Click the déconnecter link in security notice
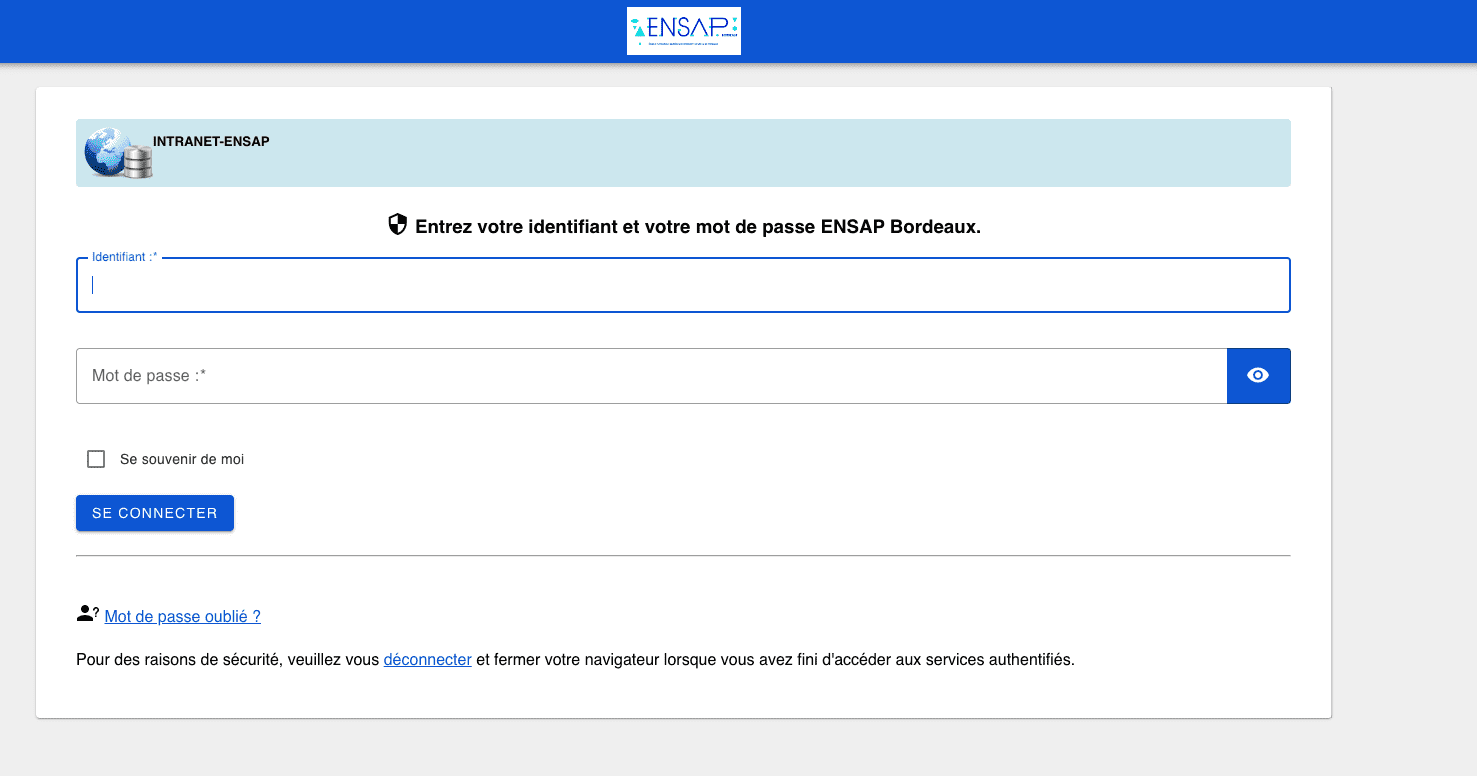Image resolution: width=1477 pixels, height=776 pixels. (427, 659)
